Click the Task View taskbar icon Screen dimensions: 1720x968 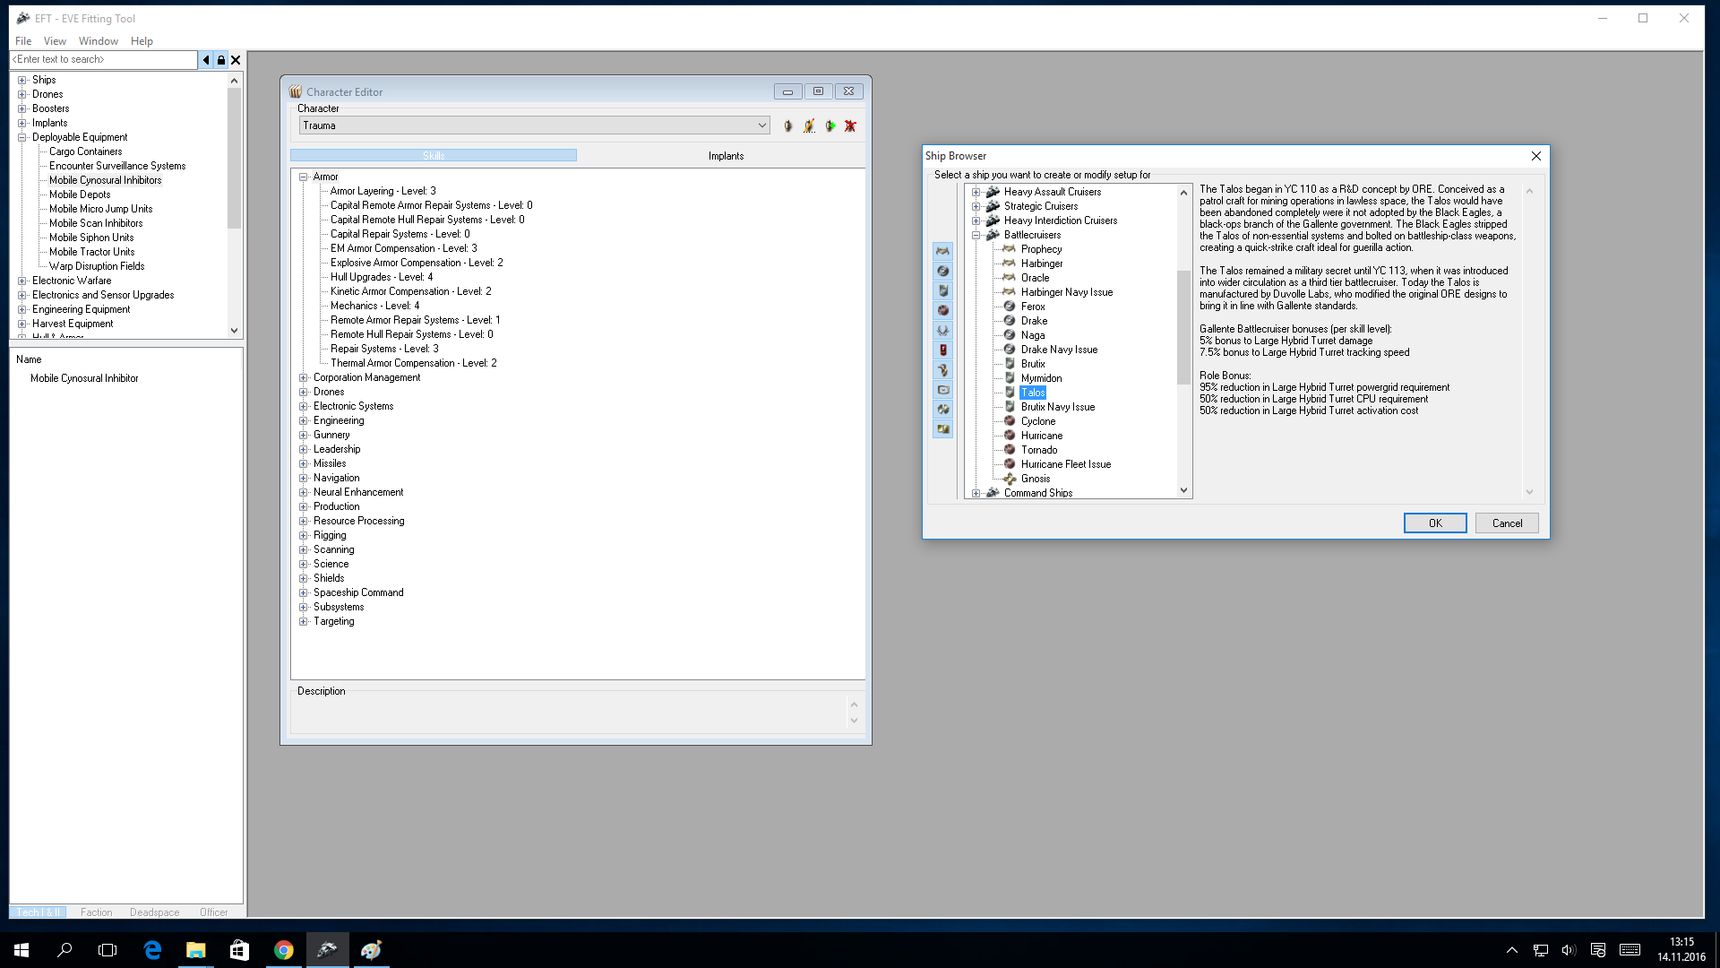107,950
